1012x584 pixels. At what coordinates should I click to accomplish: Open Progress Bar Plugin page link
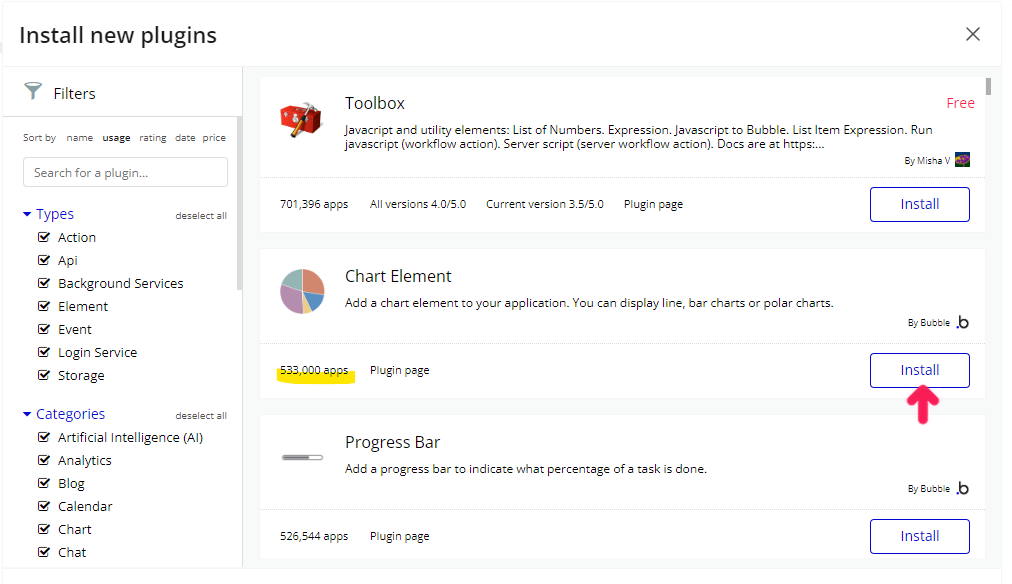pos(400,536)
